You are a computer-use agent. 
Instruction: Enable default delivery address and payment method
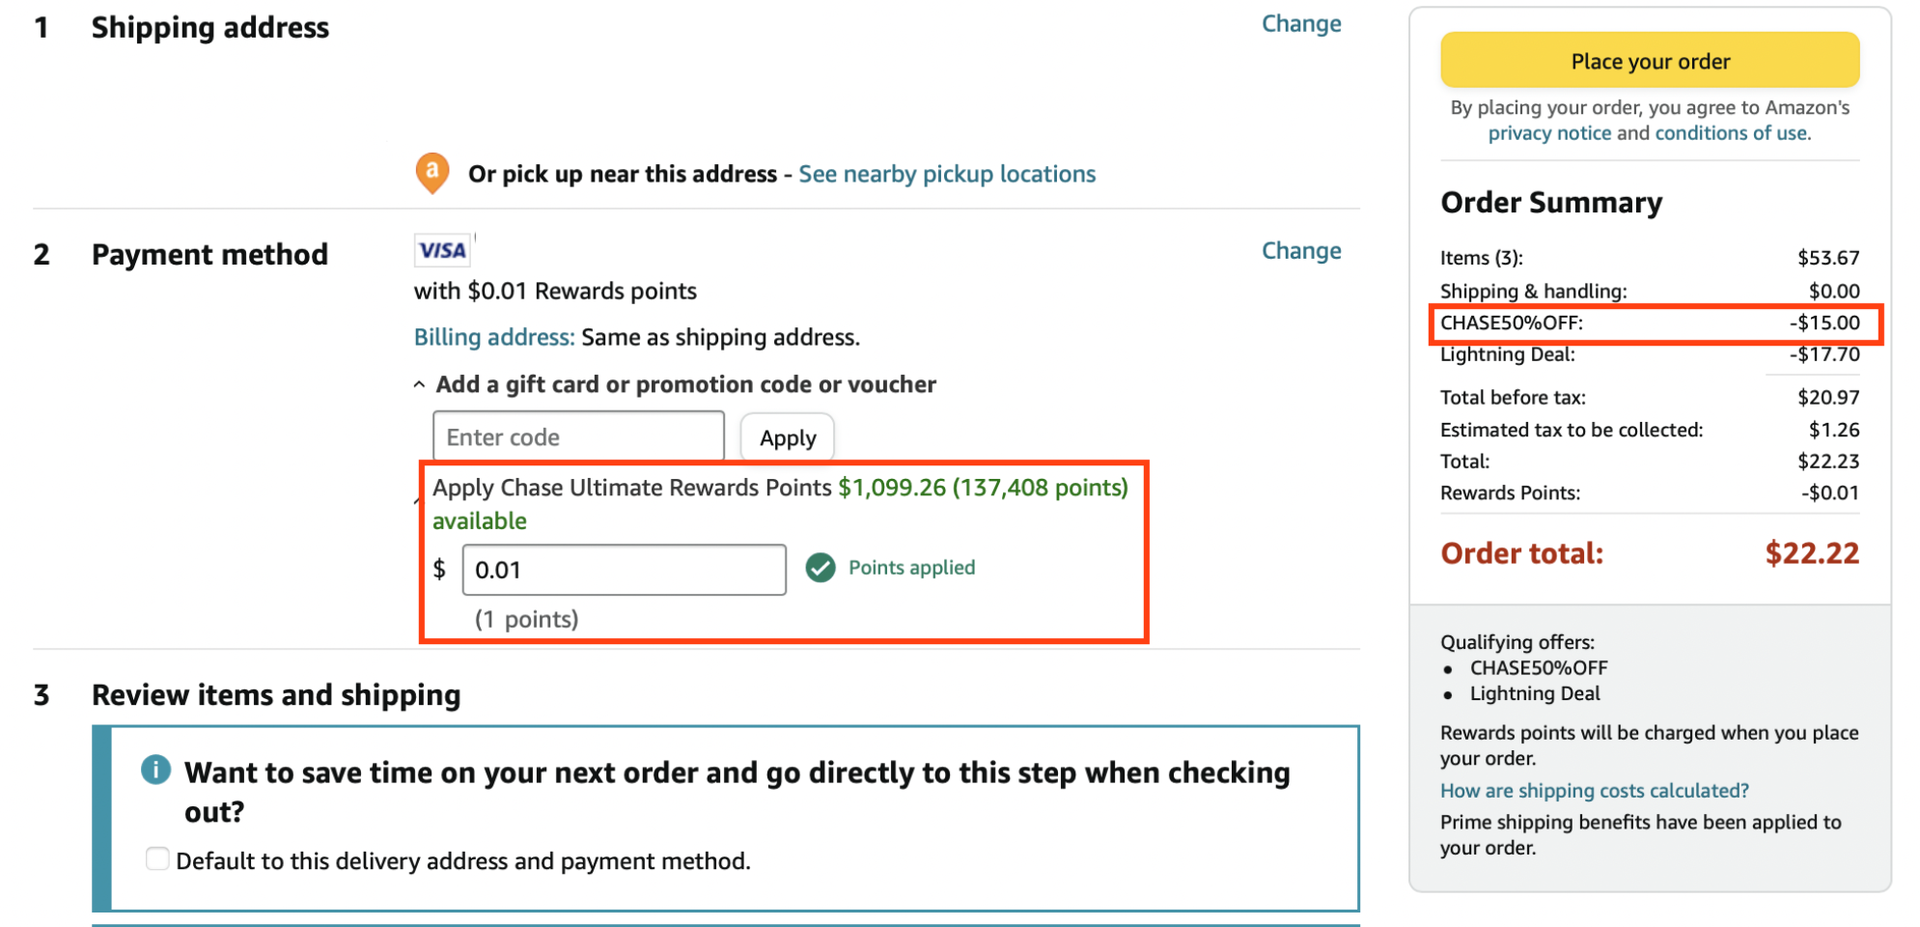[157, 858]
